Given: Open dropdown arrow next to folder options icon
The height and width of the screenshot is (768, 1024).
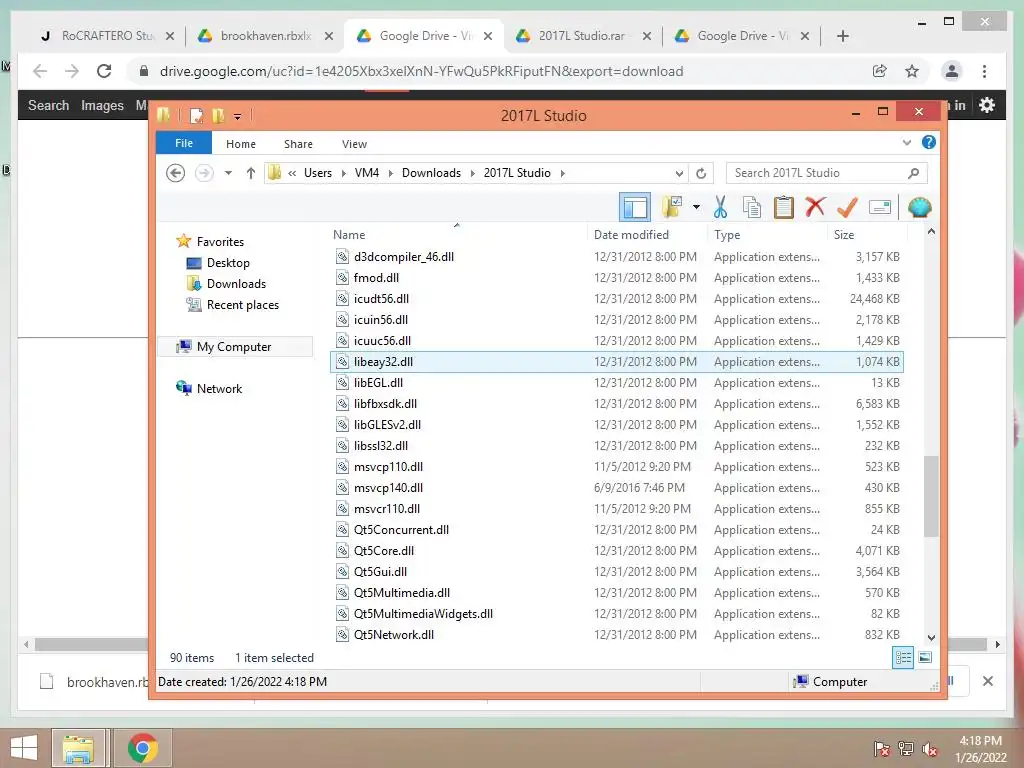Looking at the screenshot, I should pos(696,208).
